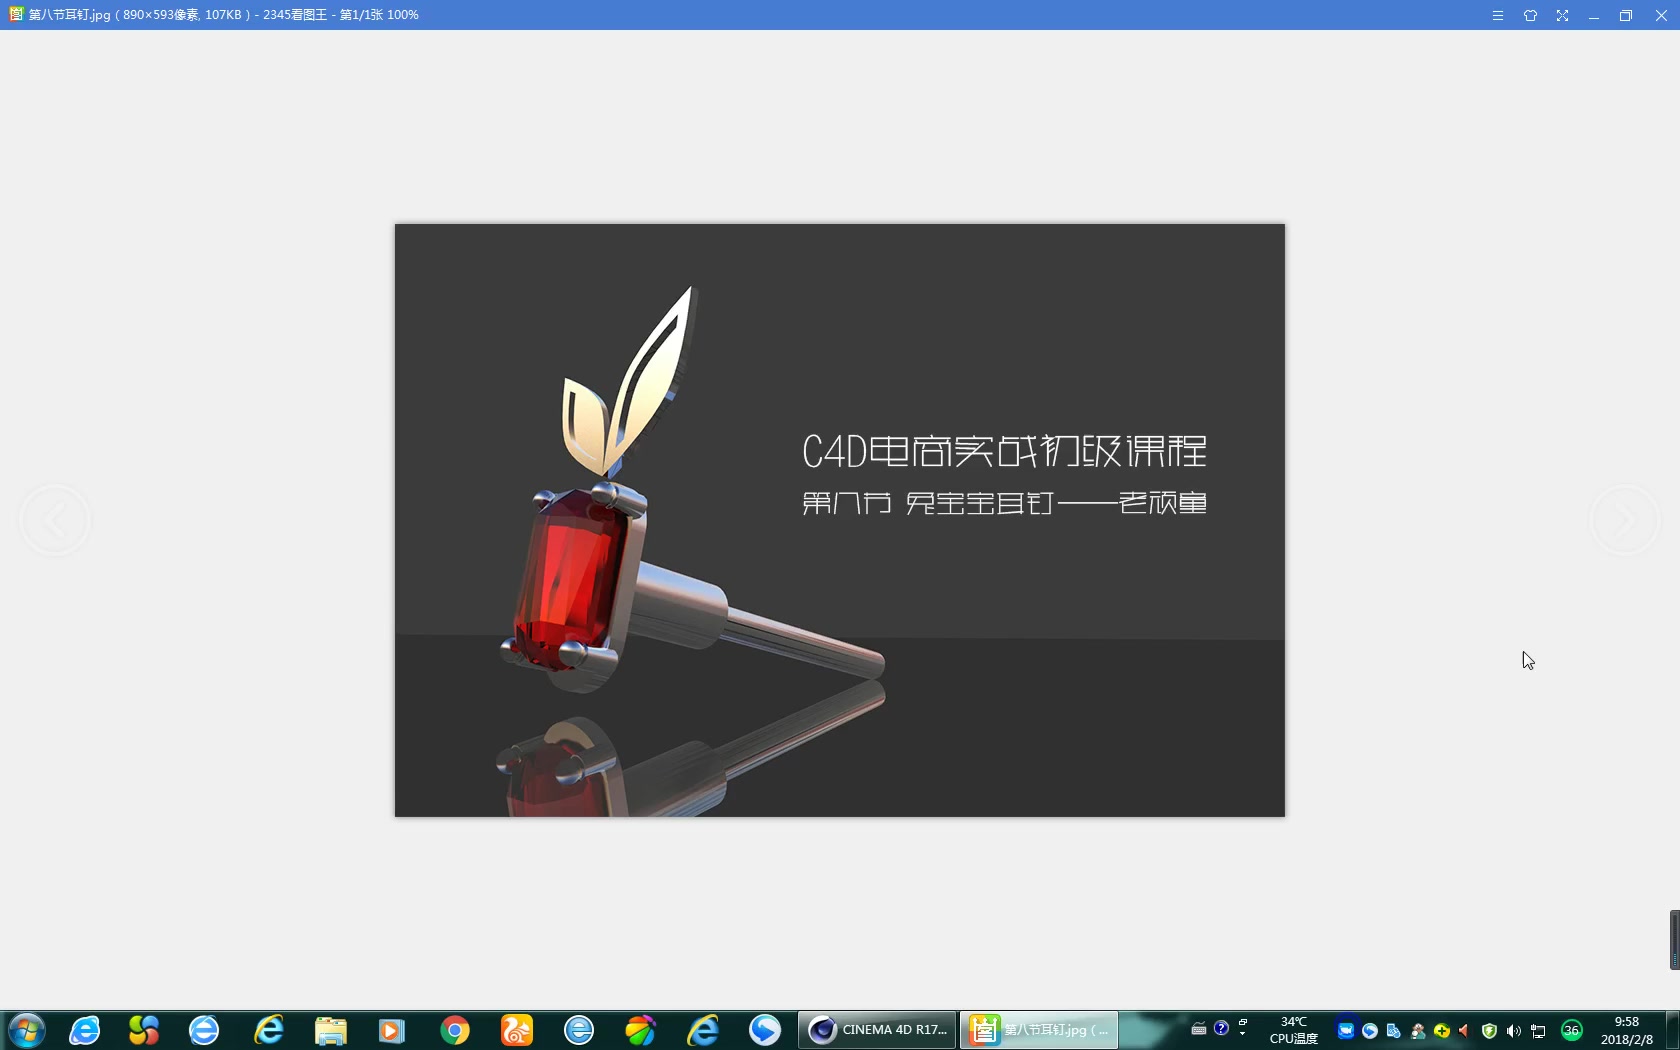The width and height of the screenshot is (1680, 1050).
Task: Open the blue bird messenger taskbar icon
Action: tap(765, 1030)
